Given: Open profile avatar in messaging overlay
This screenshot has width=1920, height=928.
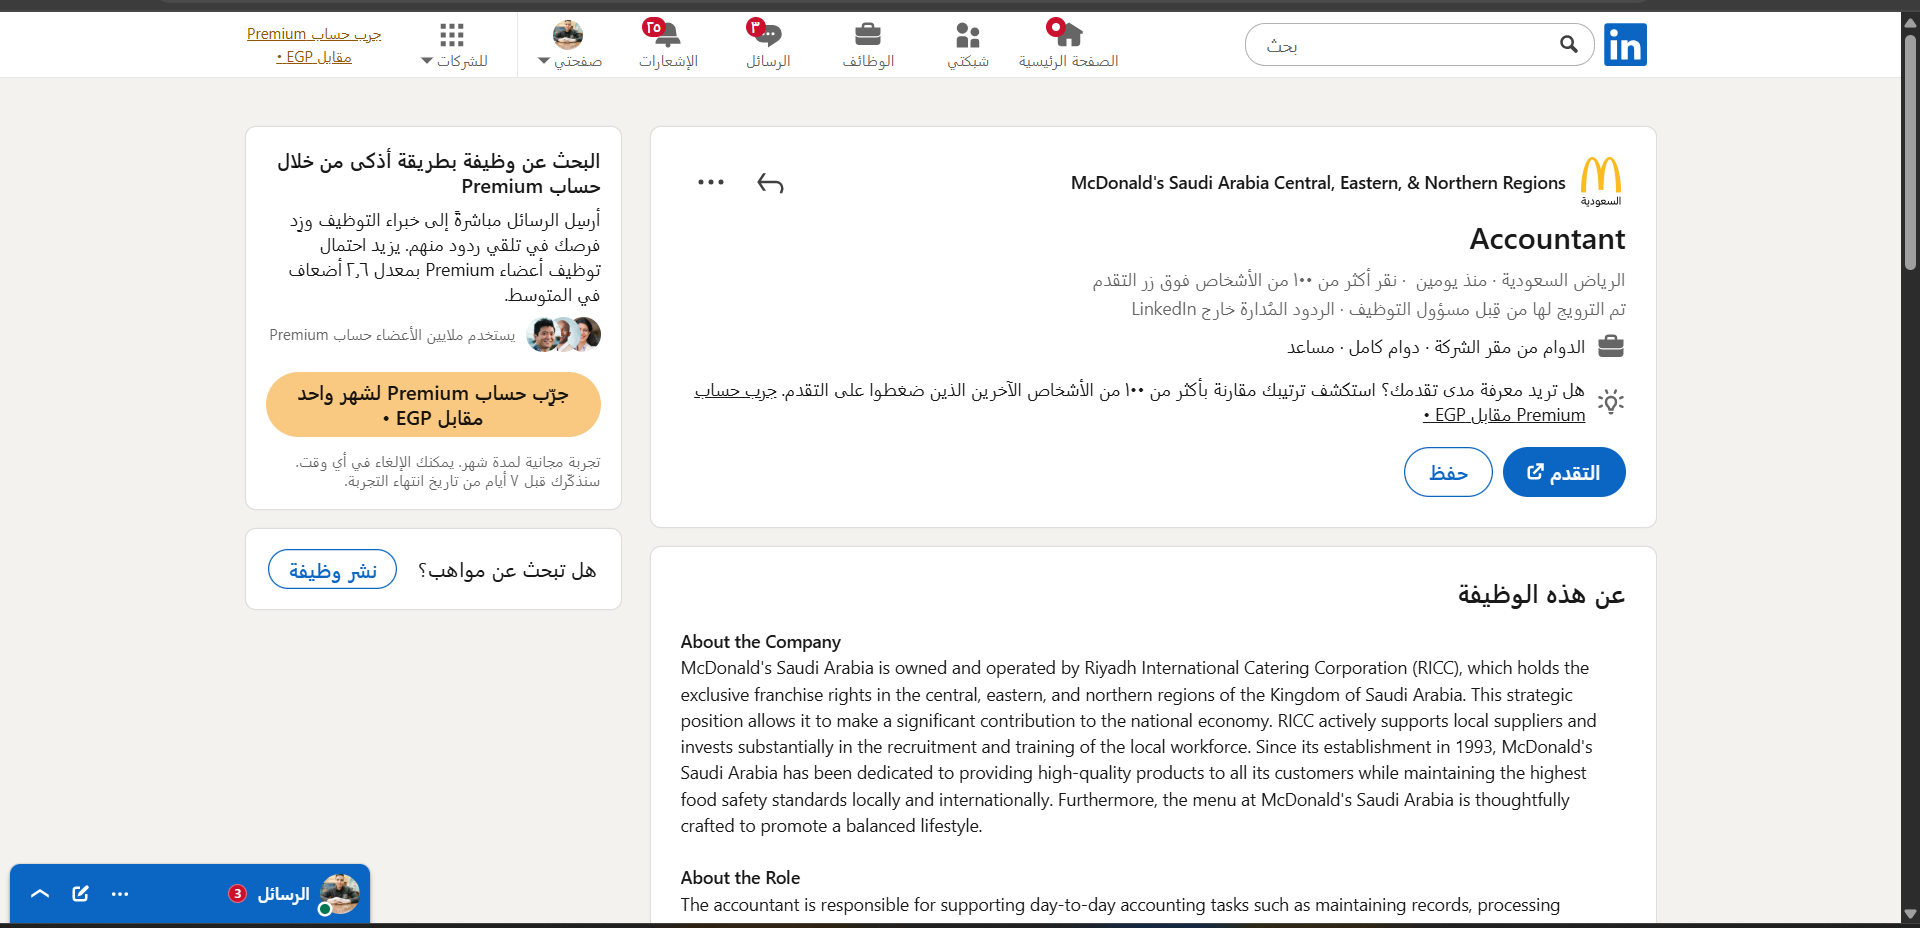Looking at the screenshot, I should click(x=339, y=894).
